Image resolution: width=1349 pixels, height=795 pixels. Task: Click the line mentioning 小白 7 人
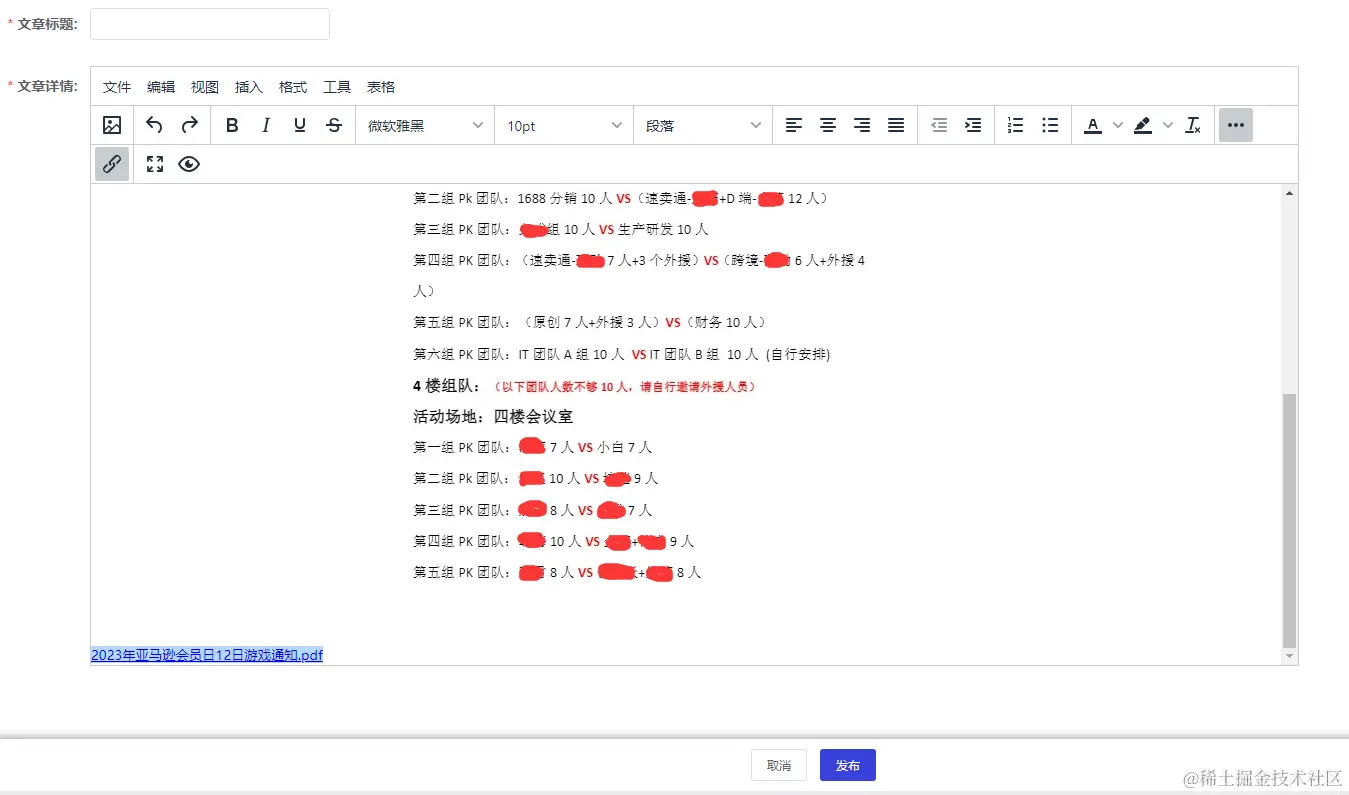533,447
